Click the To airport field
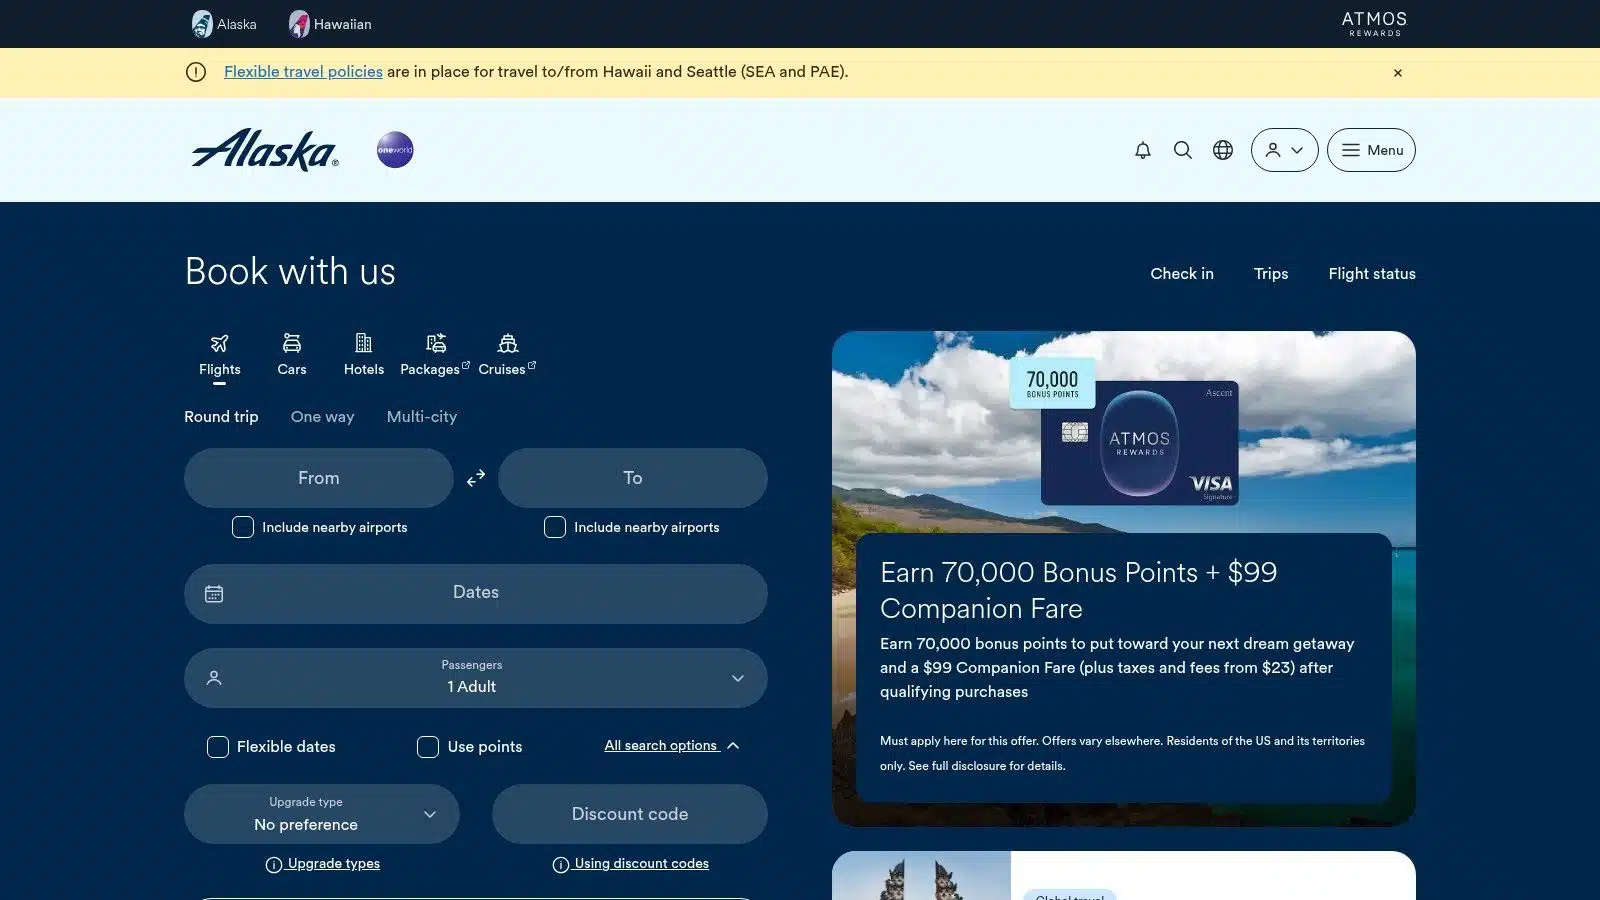The height and width of the screenshot is (900, 1600). (633, 478)
